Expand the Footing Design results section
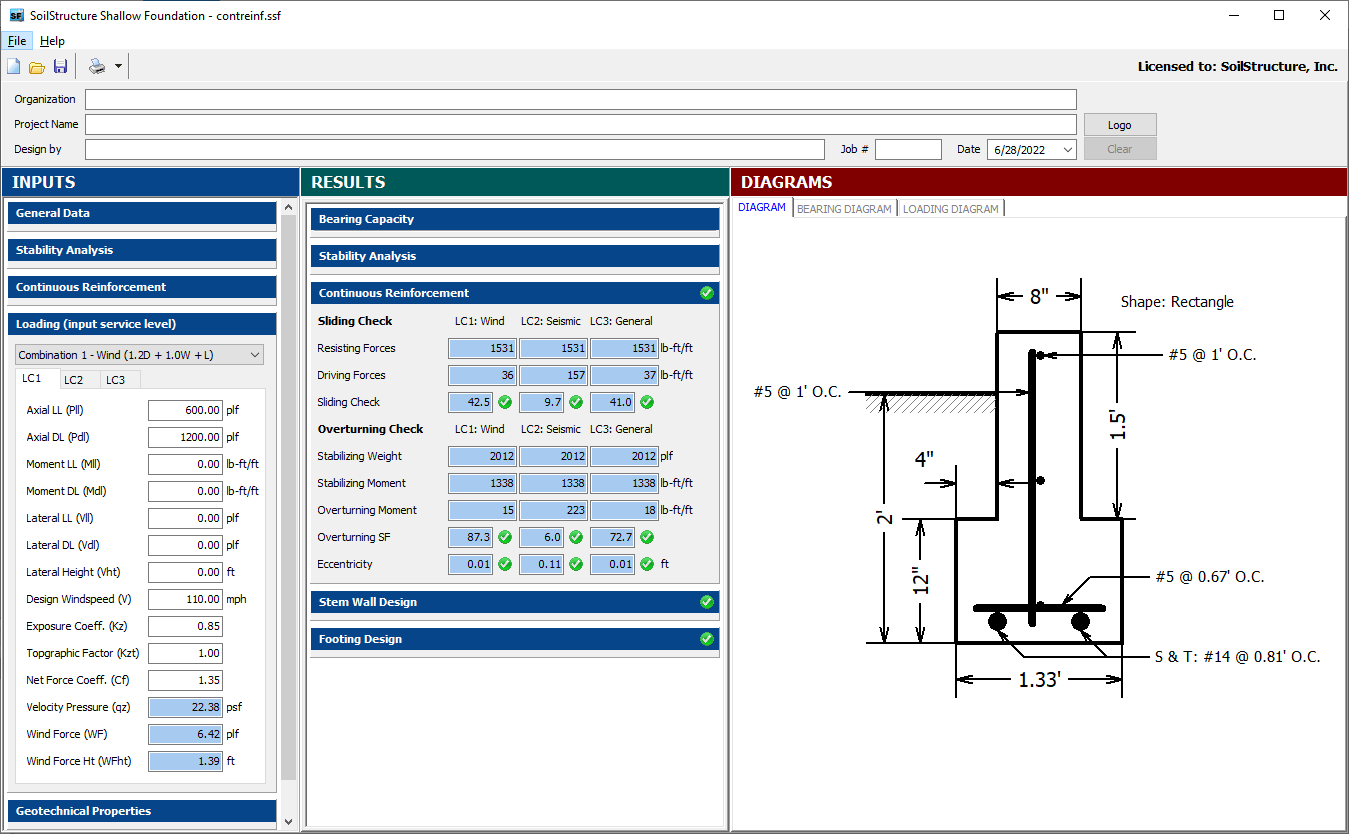 pos(515,639)
